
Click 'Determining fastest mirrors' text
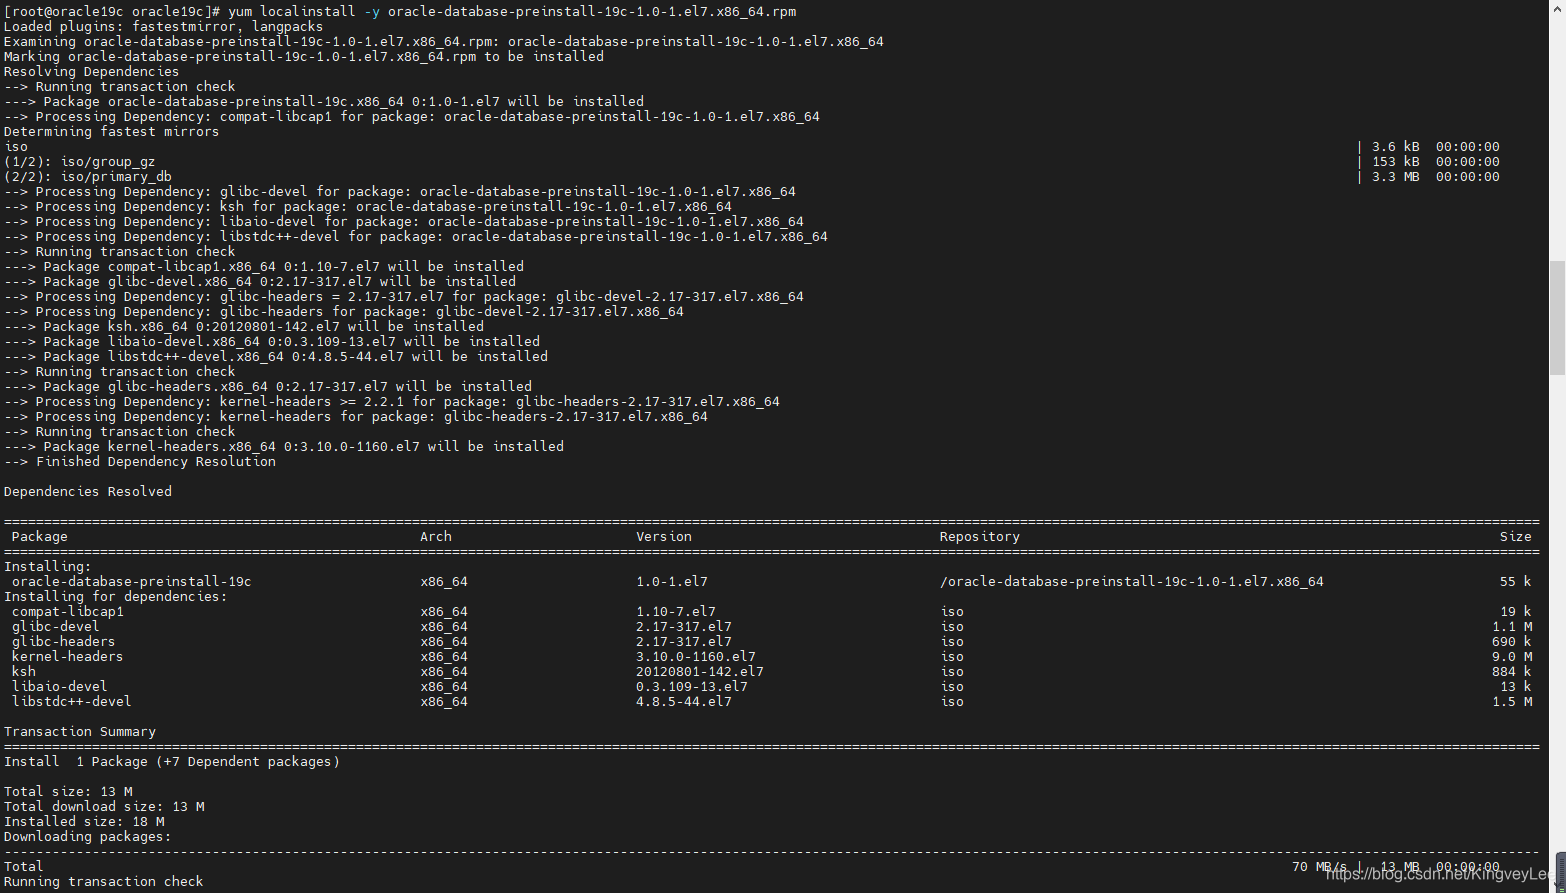click(x=111, y=131)
